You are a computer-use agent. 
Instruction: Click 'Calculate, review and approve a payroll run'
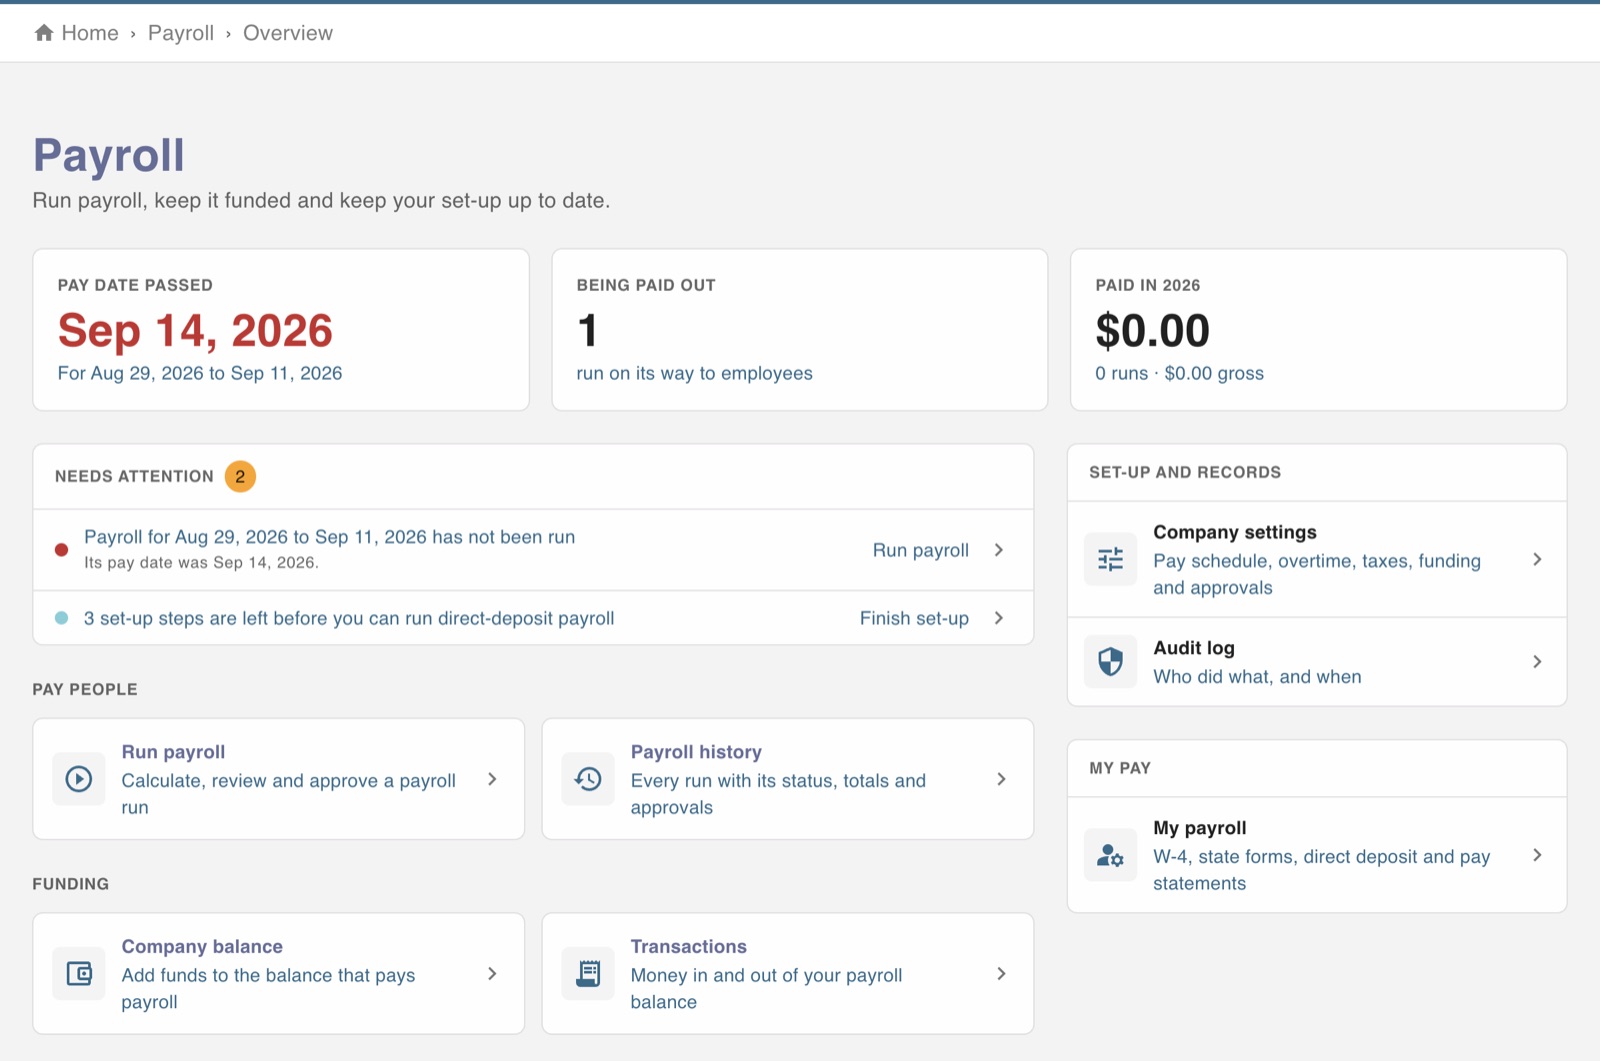coord(288,794)
